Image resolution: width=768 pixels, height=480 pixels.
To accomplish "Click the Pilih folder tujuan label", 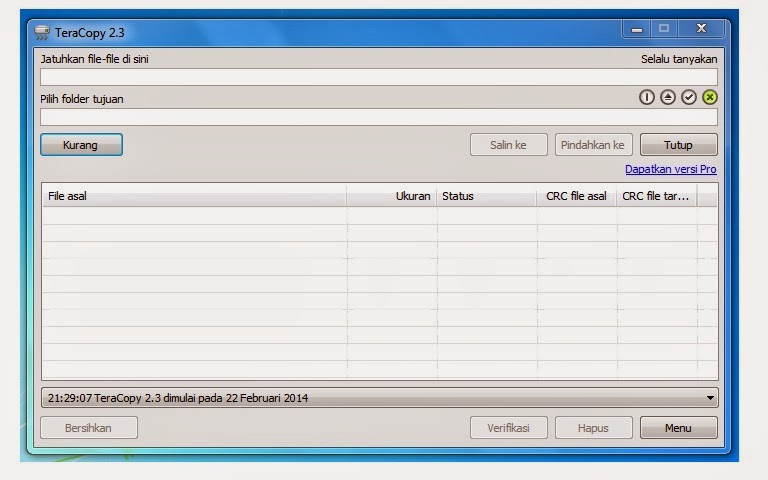I will pyautogui.click(x=82, y=99).
